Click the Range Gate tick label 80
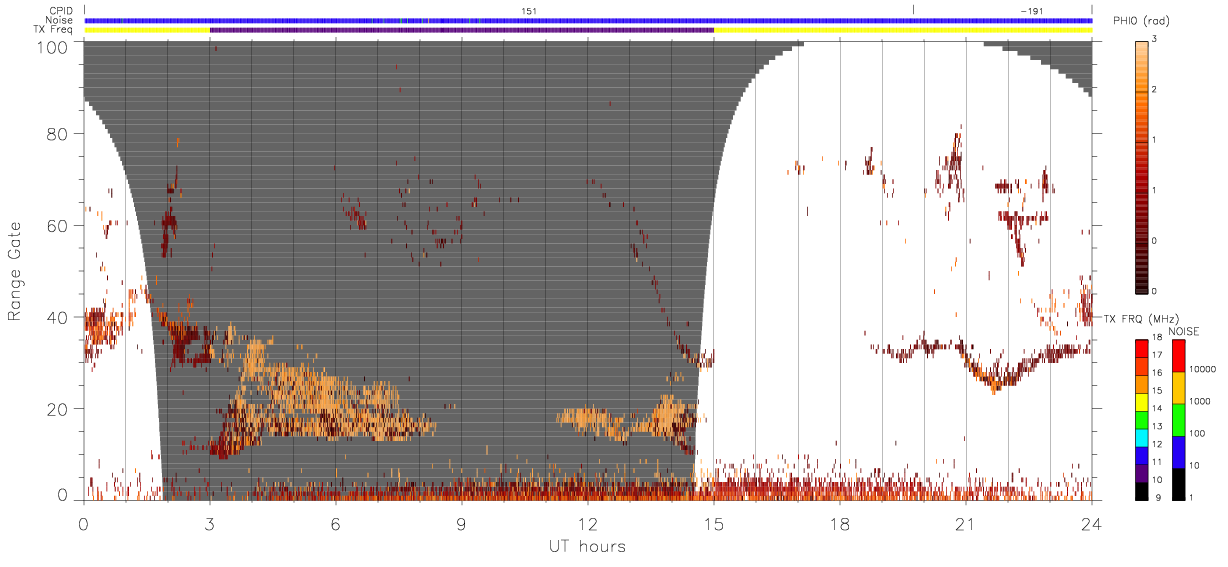The image size is (1228, 567). point(56,135)
